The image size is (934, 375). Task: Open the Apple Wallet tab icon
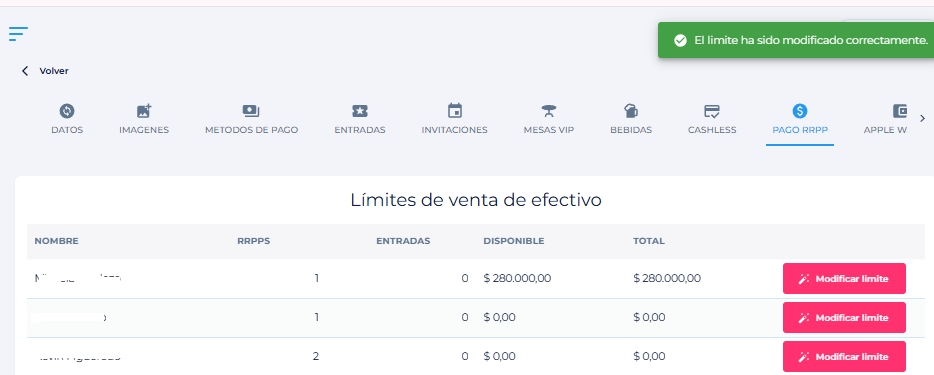click(899, 111)
